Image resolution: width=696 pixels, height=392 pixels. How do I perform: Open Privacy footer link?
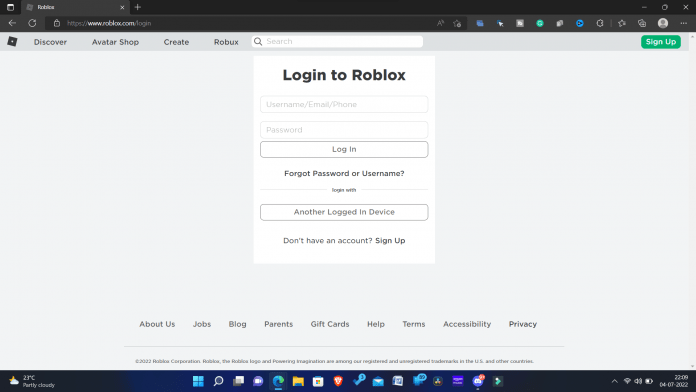click(x=523, y=324)
